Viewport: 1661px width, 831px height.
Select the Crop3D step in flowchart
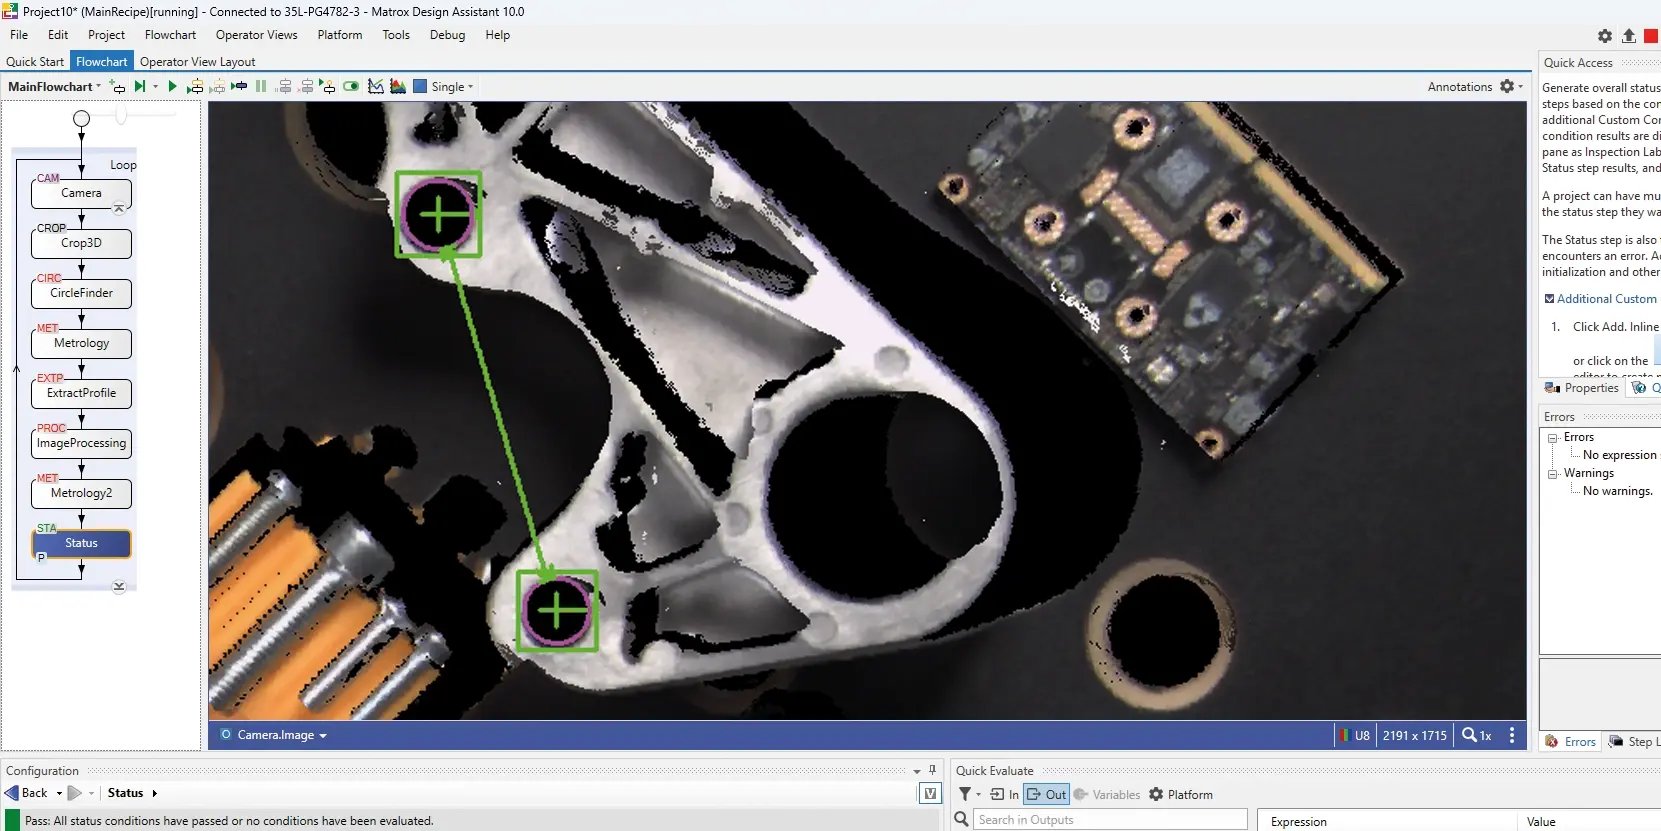tap(81, 243)
